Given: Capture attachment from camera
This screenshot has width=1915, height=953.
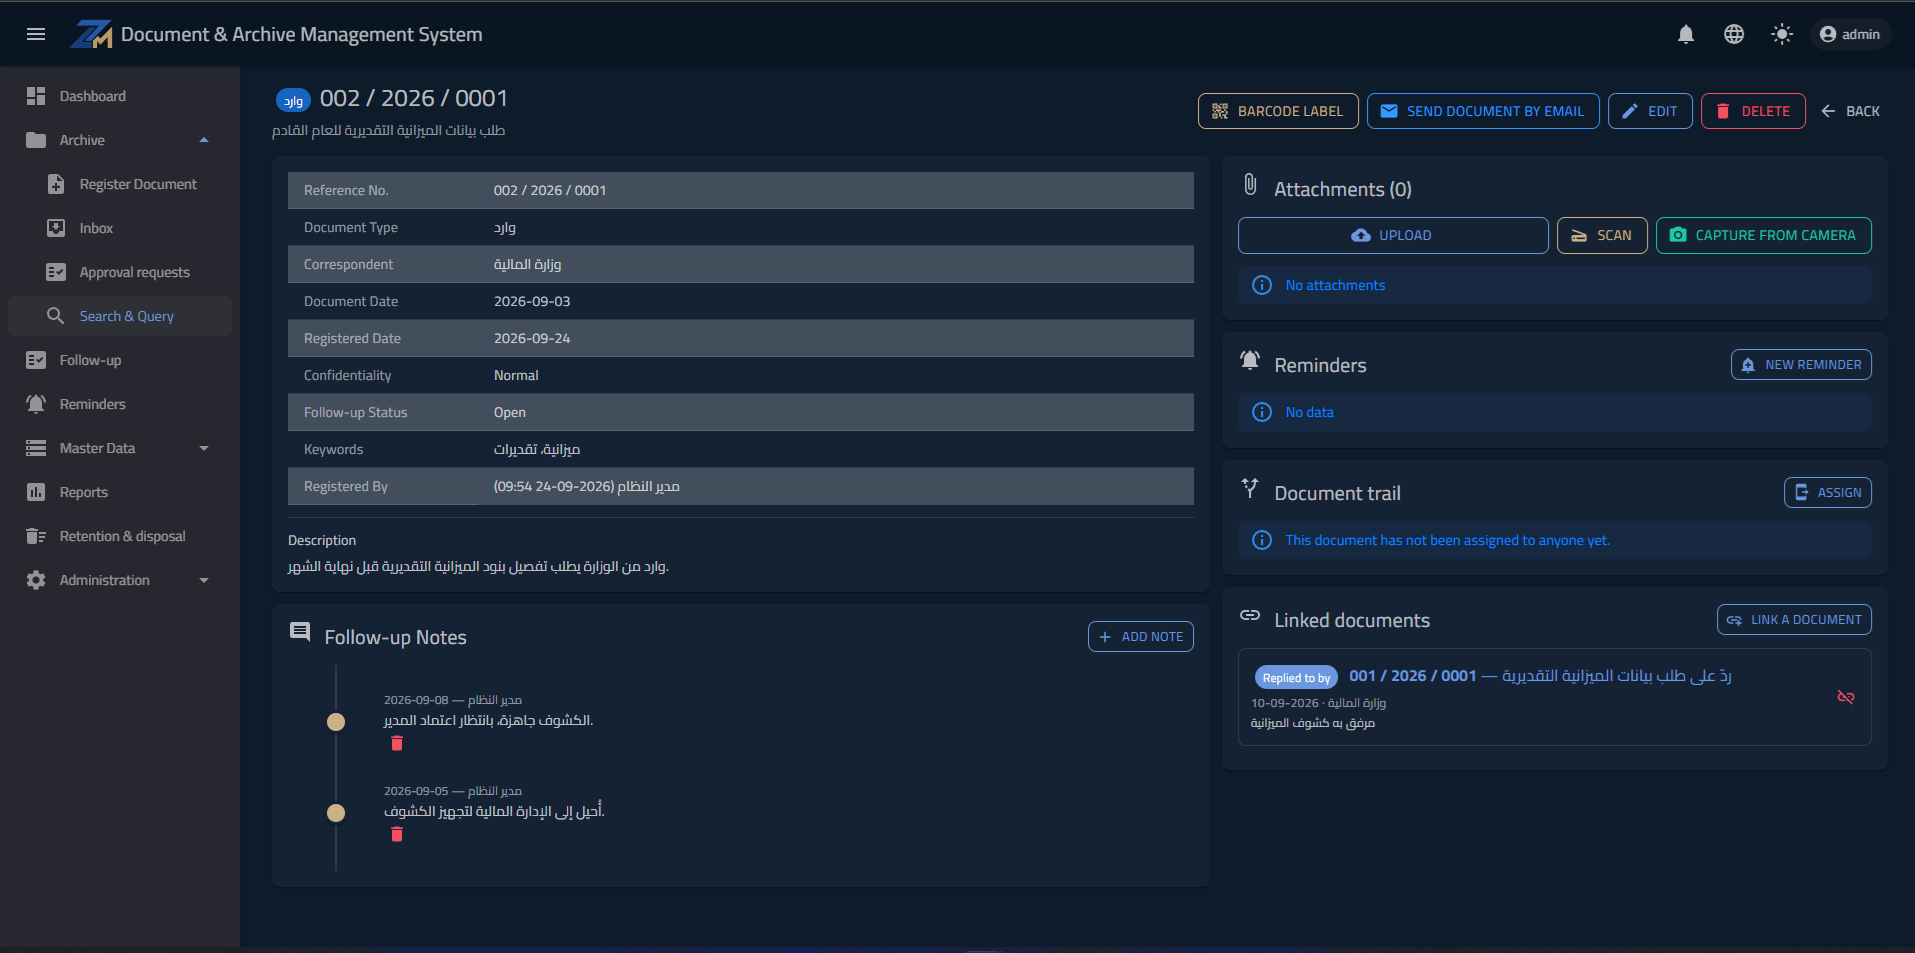Looking at the screenshot, I should (1764, 235).
